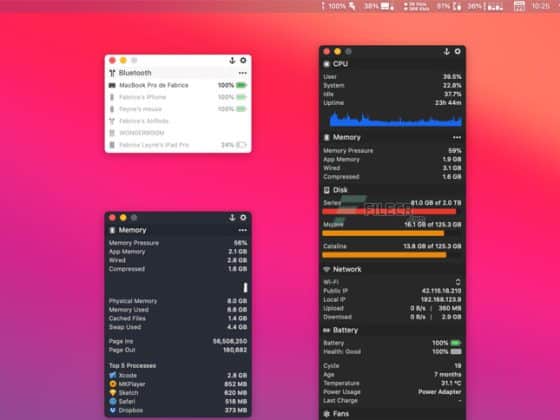560x420 pixels.
Task: Click the Bluetooth symbol icon in the header
Action: 112,73
